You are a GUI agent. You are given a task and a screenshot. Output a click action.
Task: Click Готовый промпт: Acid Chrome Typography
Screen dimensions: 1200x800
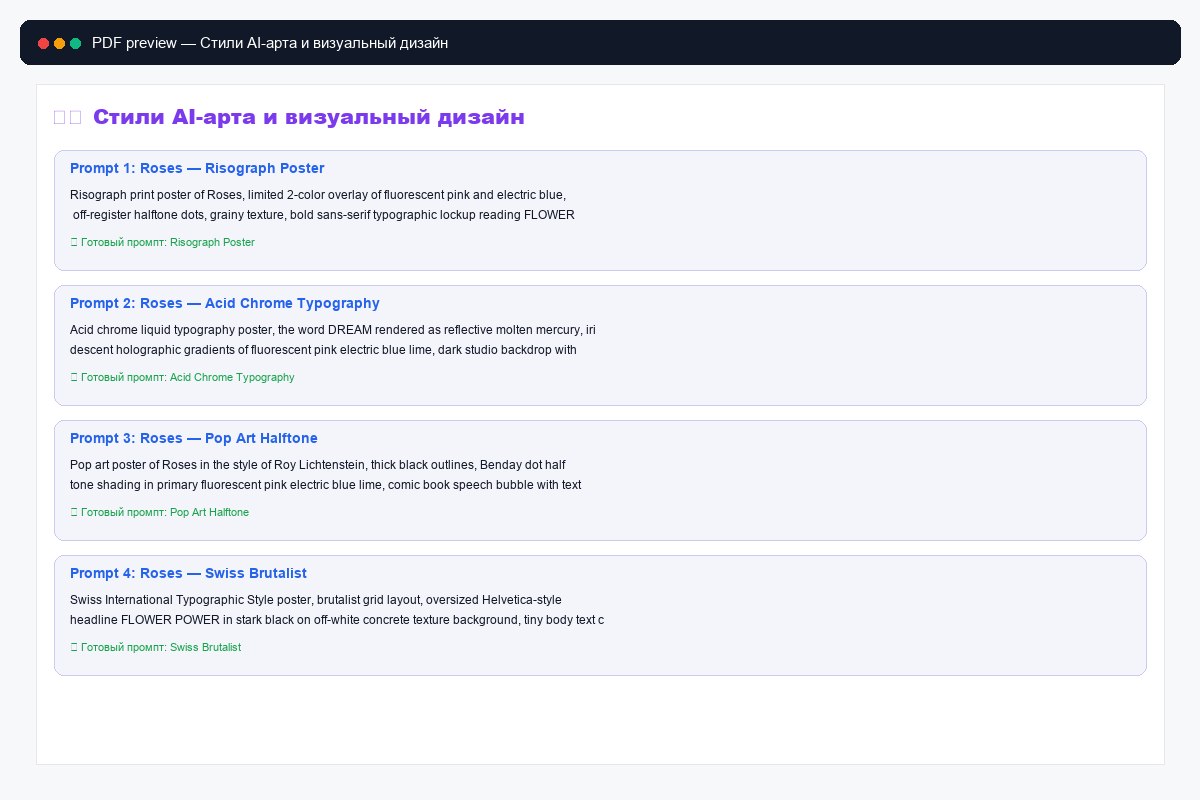[188, 377]
